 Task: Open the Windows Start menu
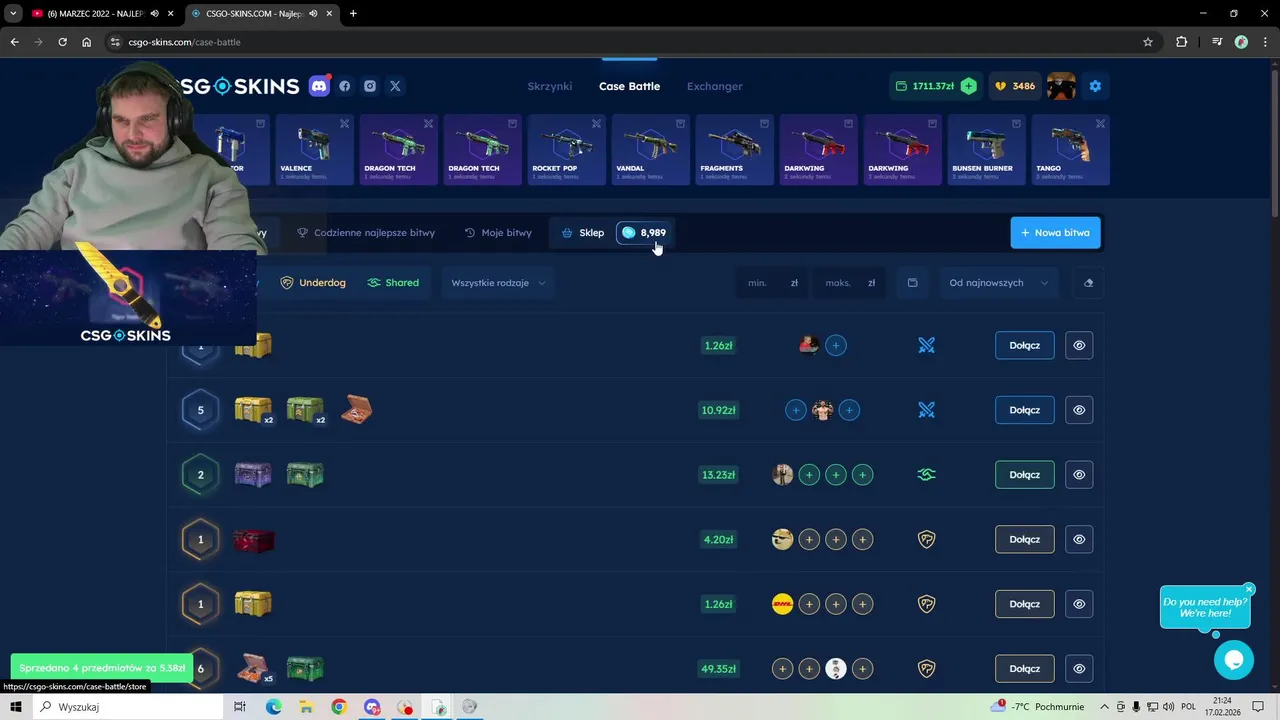coord(16,707)
